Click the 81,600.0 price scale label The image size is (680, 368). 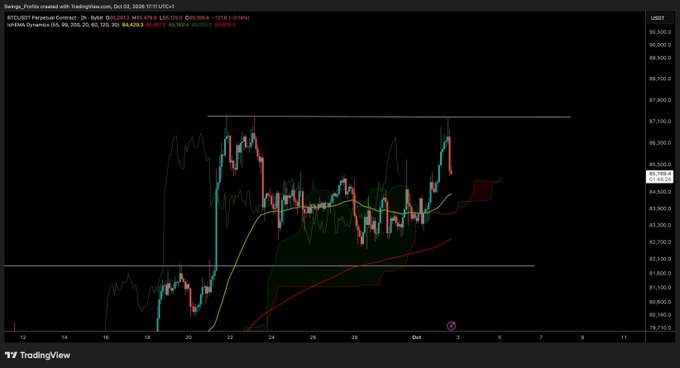click(x=660, y=273)
